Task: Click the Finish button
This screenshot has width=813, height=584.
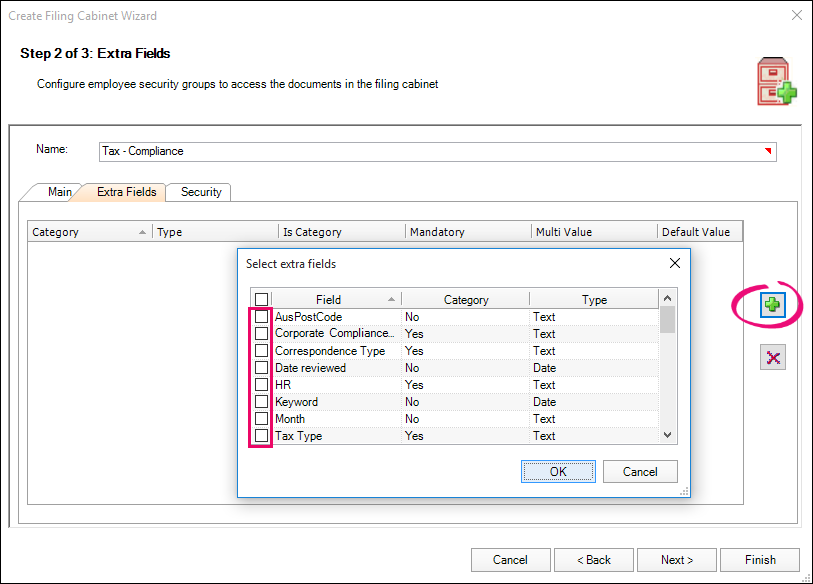Action: point(760,560)
